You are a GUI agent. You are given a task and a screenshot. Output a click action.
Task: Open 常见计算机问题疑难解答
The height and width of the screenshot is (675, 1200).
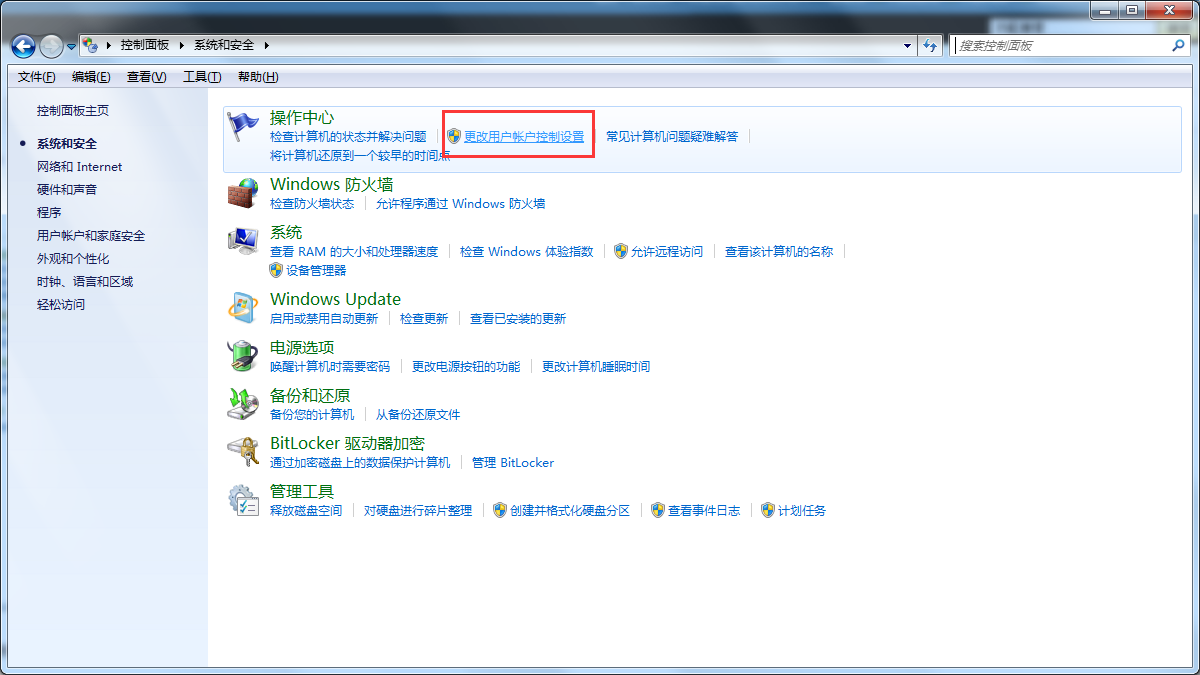672,137
